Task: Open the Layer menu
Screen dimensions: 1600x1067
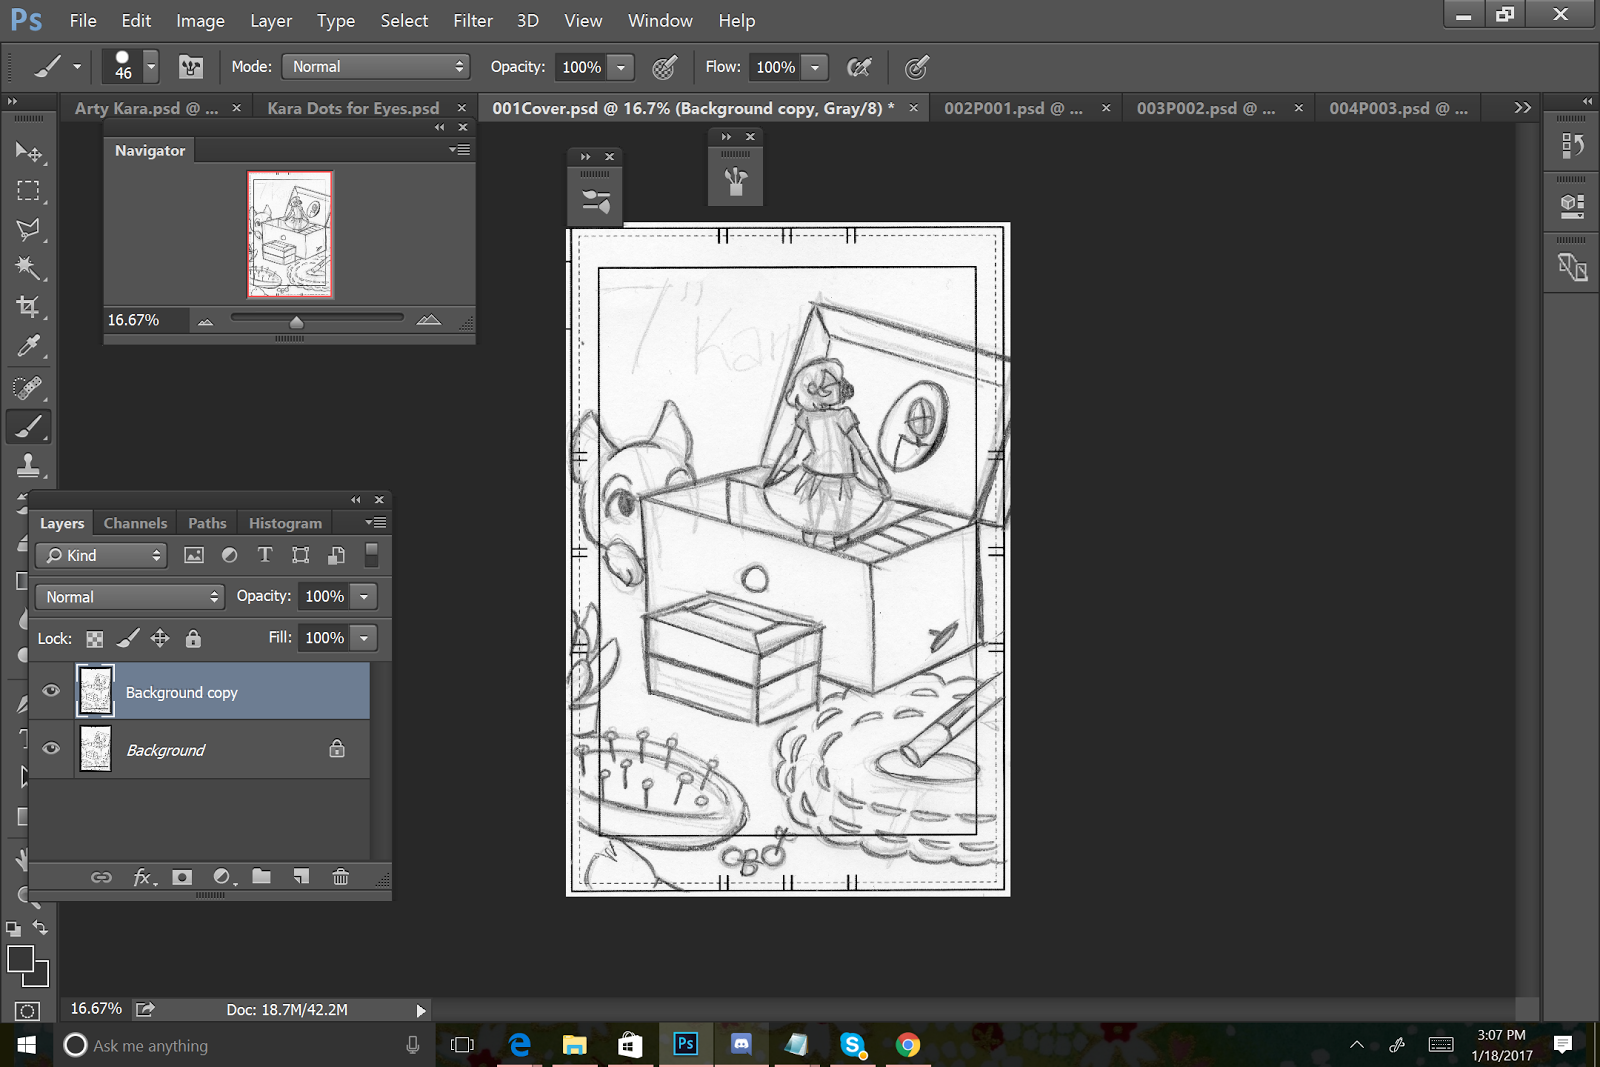Action: point(271,20)
